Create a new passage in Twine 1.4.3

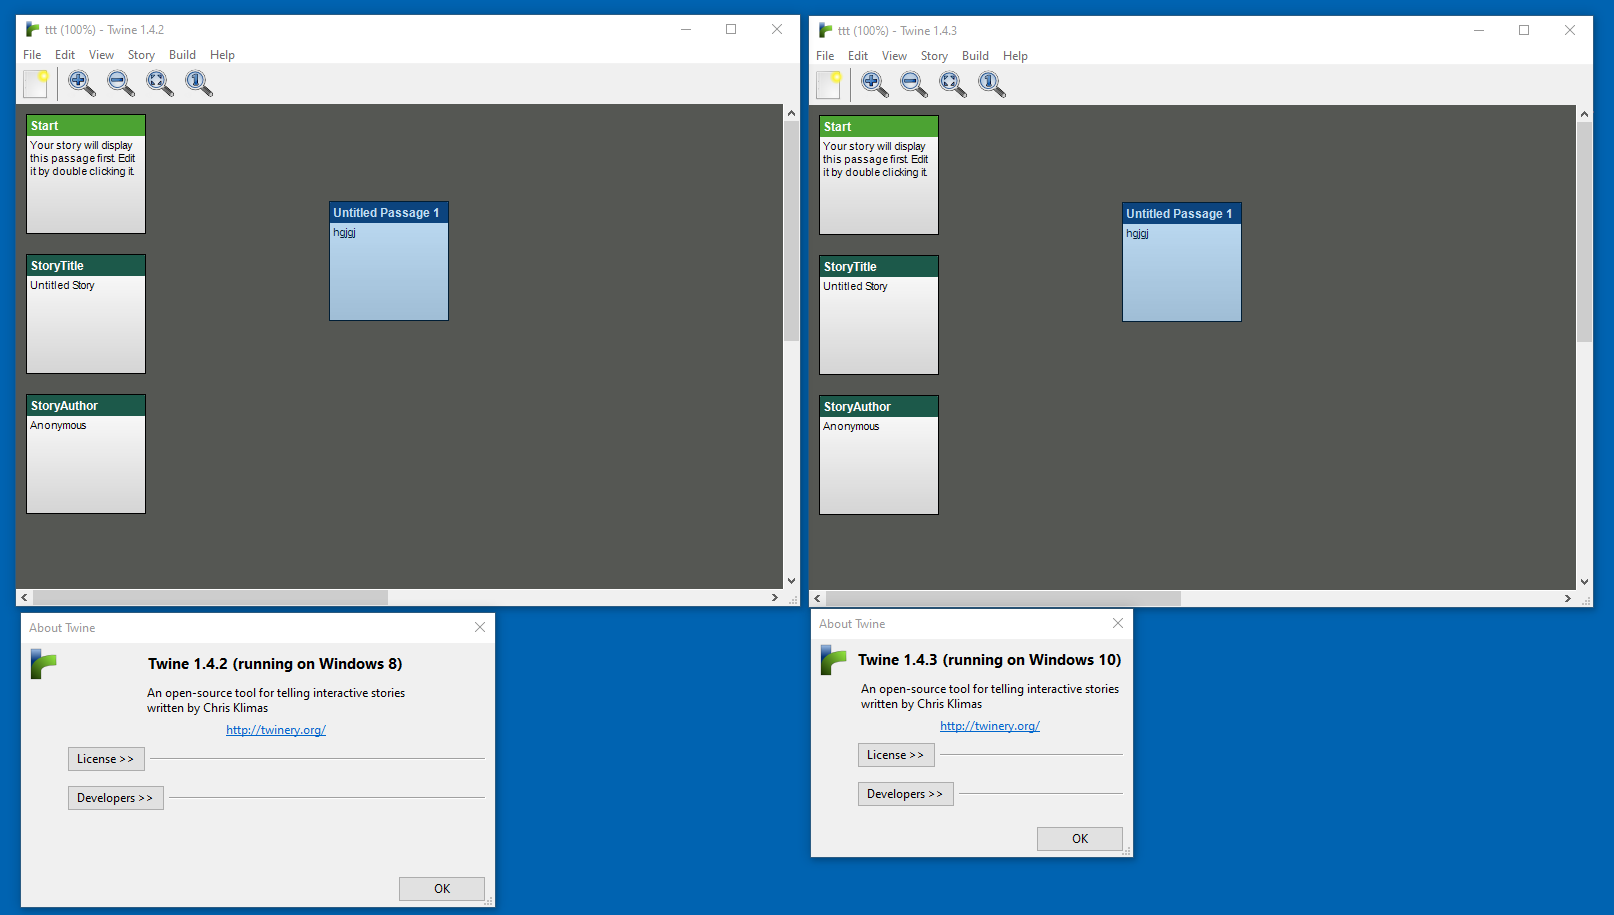(x=828, y=85)
